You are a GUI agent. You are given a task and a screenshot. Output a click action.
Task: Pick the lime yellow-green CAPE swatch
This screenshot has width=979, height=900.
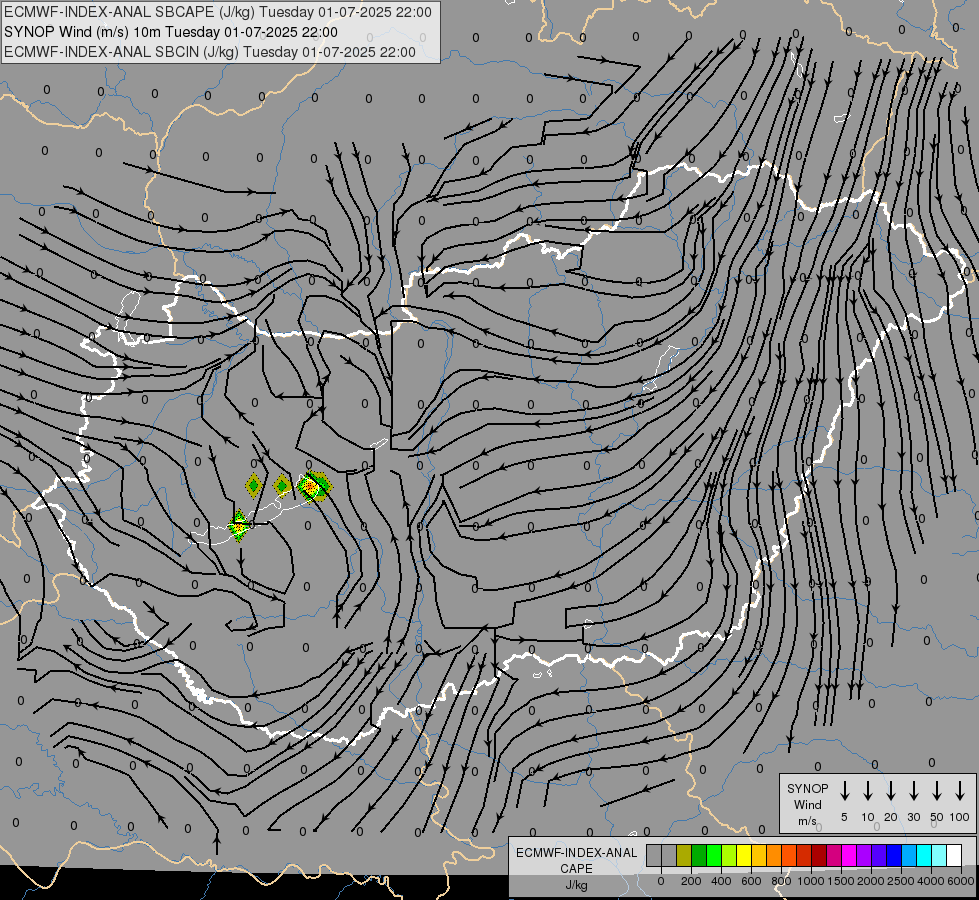[x=729, y=856]
